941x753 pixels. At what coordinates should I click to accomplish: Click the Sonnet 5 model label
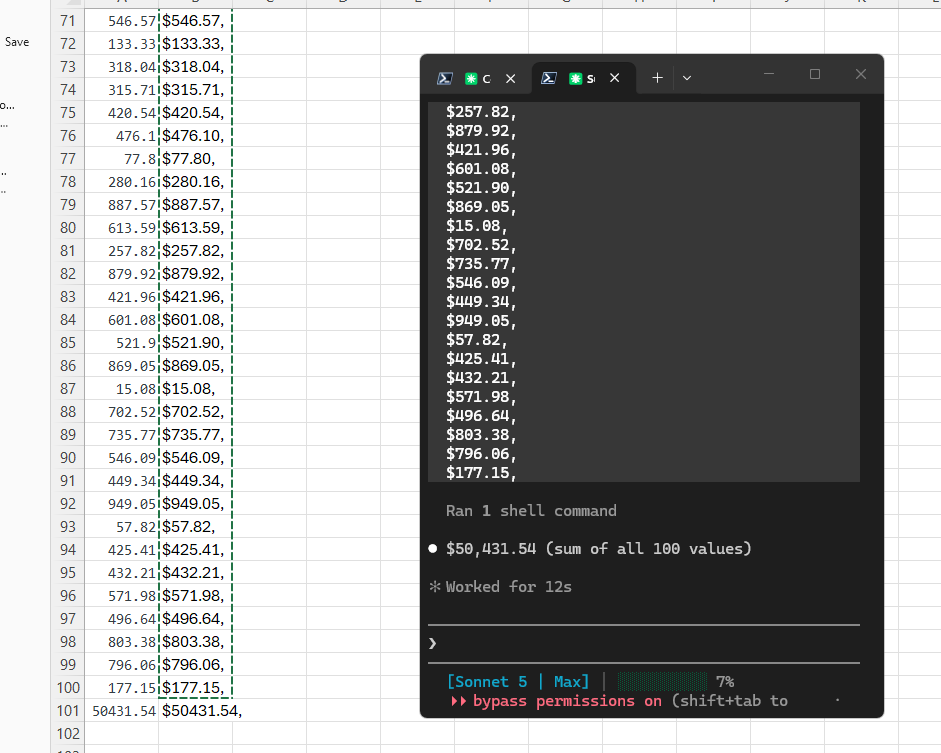(491, 682)
